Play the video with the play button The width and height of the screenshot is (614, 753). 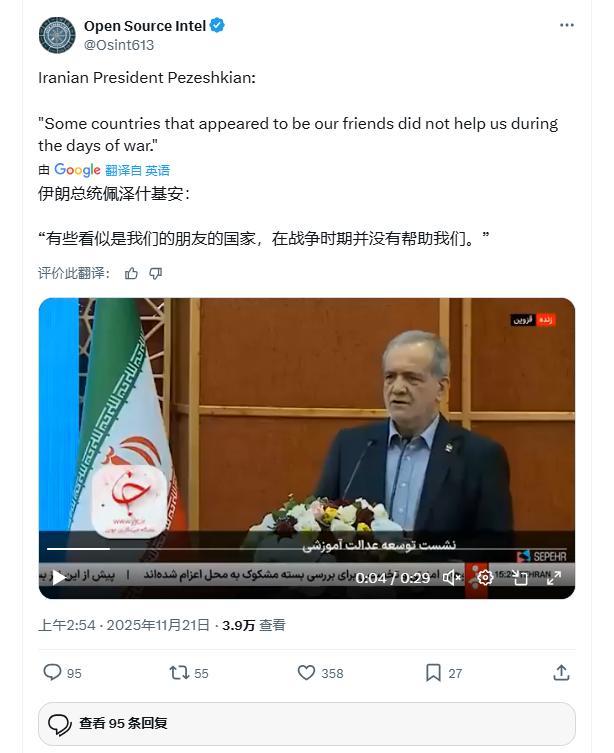(x=59, y=577)
